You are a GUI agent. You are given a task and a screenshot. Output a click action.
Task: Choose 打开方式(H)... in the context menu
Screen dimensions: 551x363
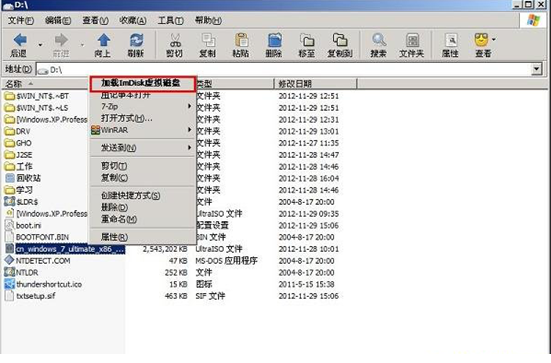click(x=142, y=118)
